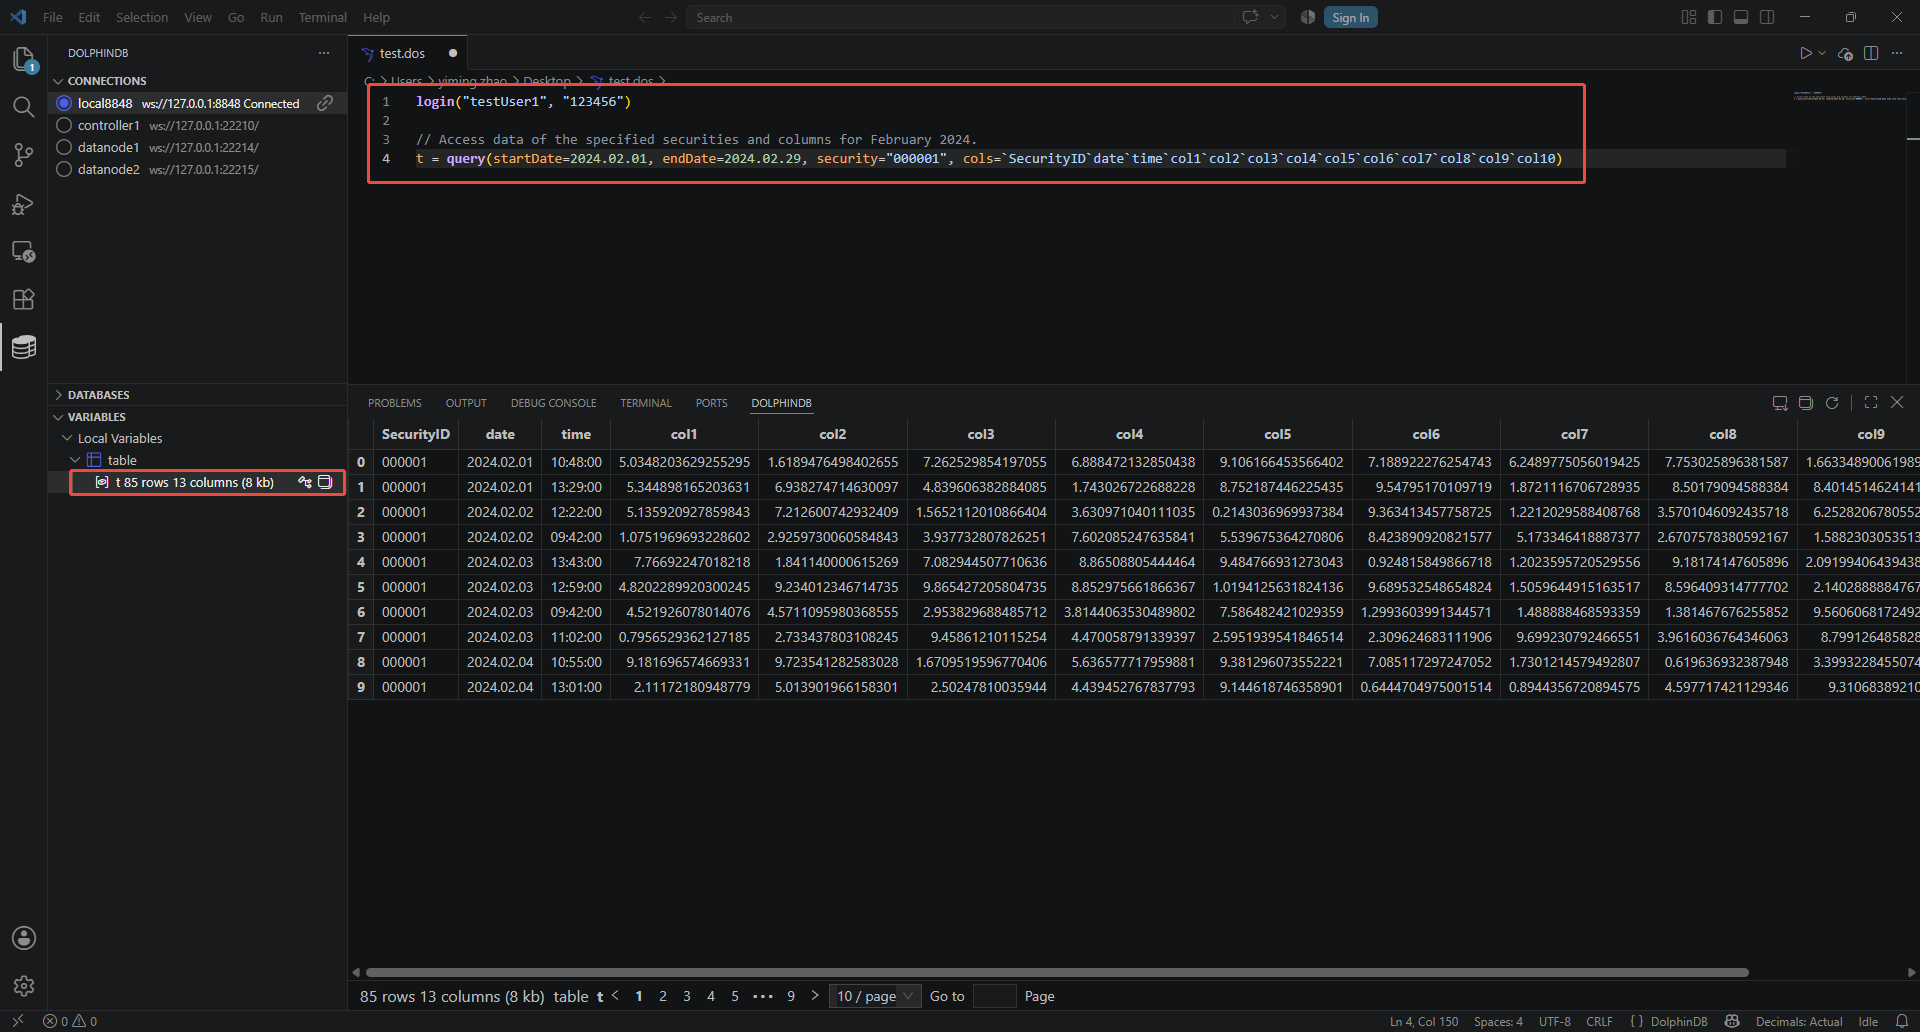Open the 10 / page size dropdown
Screen dimensions: 1920x1032
coord(875,996)
